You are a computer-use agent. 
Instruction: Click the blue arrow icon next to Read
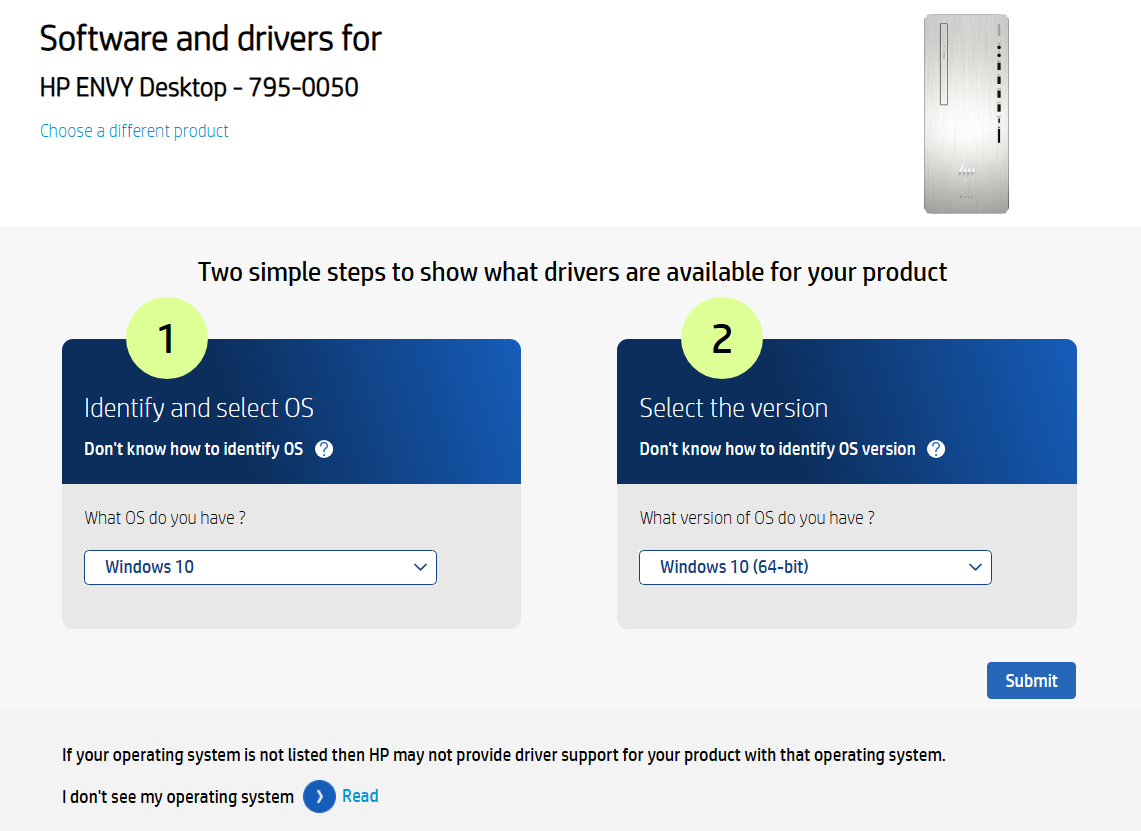[318, 796]
